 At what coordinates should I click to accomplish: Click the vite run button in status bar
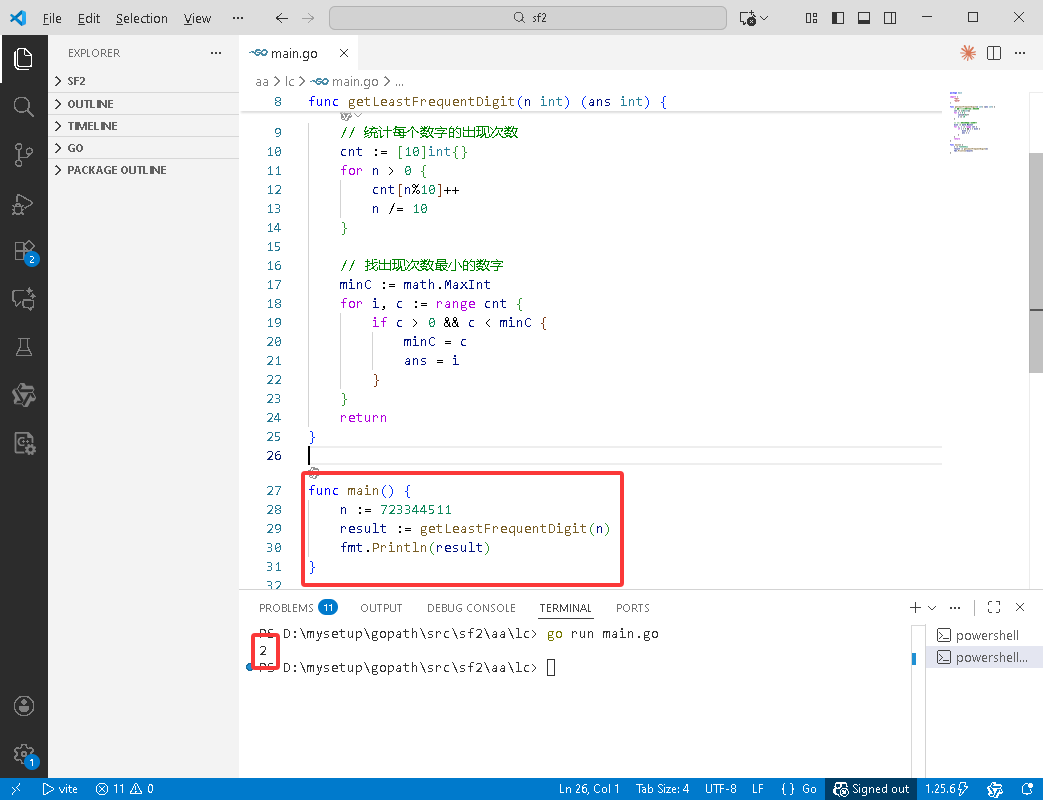tap(60, 789)
